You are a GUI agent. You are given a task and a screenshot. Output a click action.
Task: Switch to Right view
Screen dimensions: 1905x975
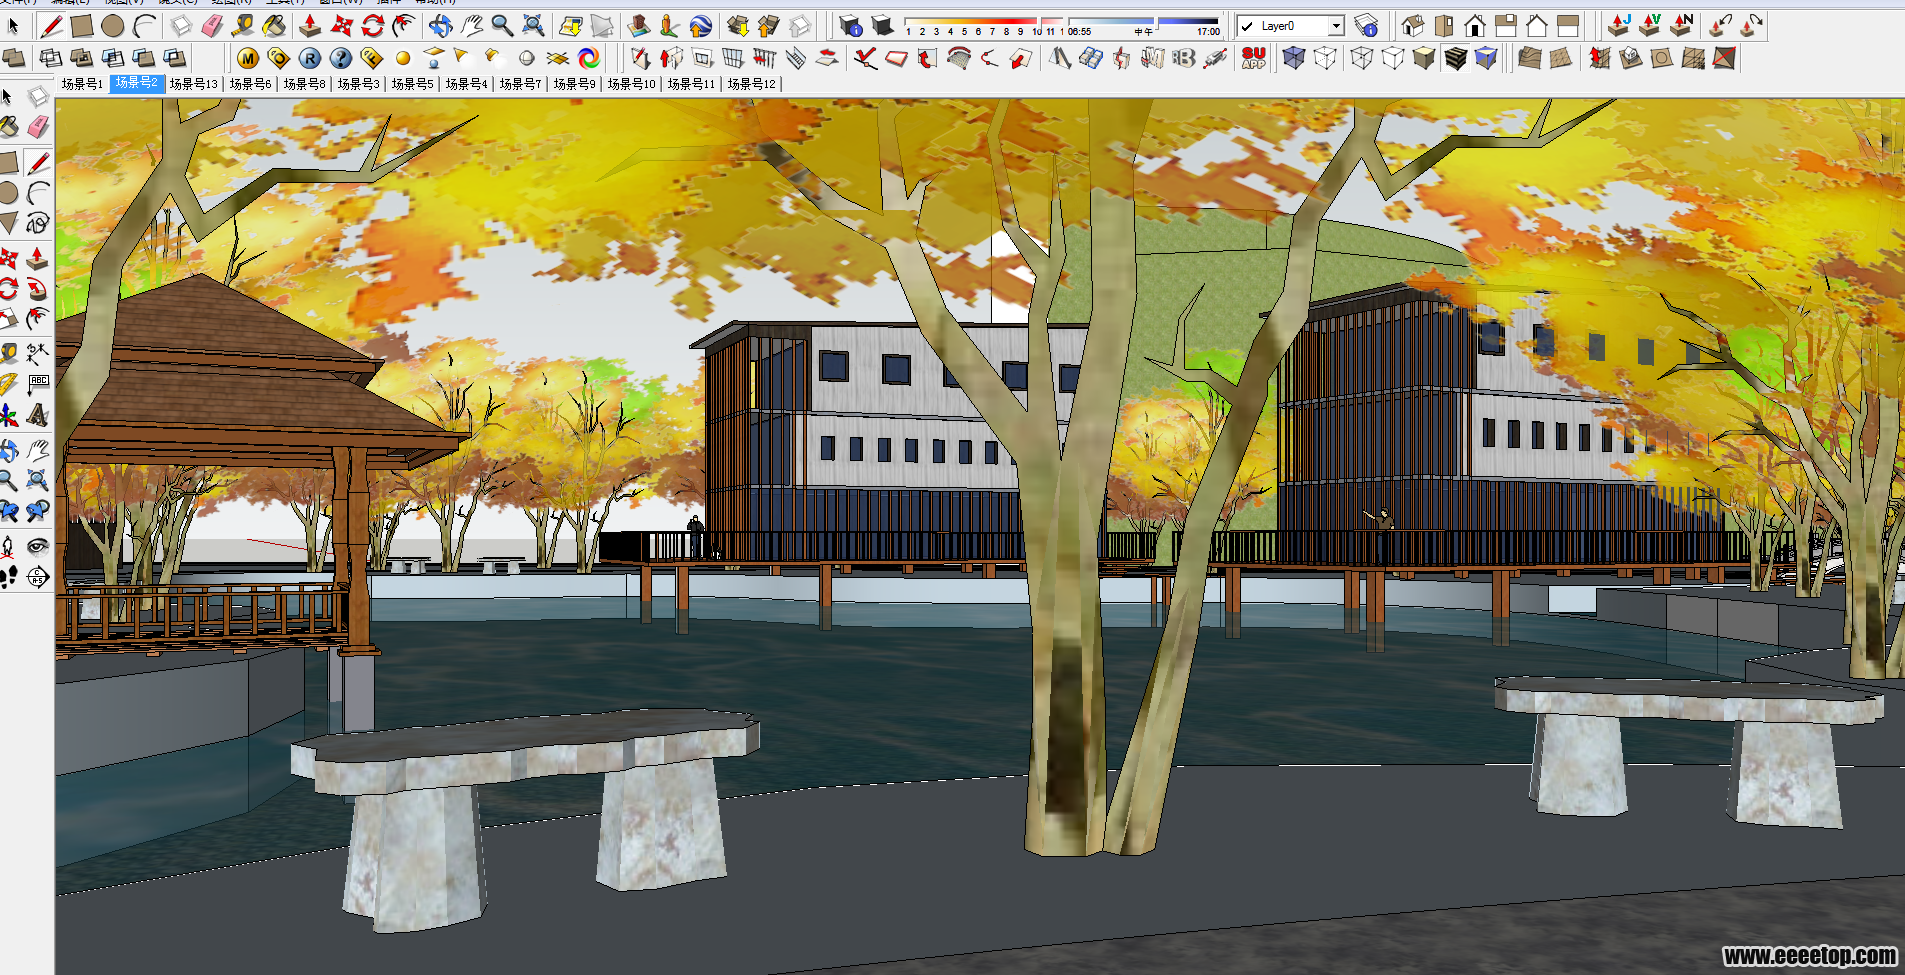pyautogui.click(x=1506, y=25)
